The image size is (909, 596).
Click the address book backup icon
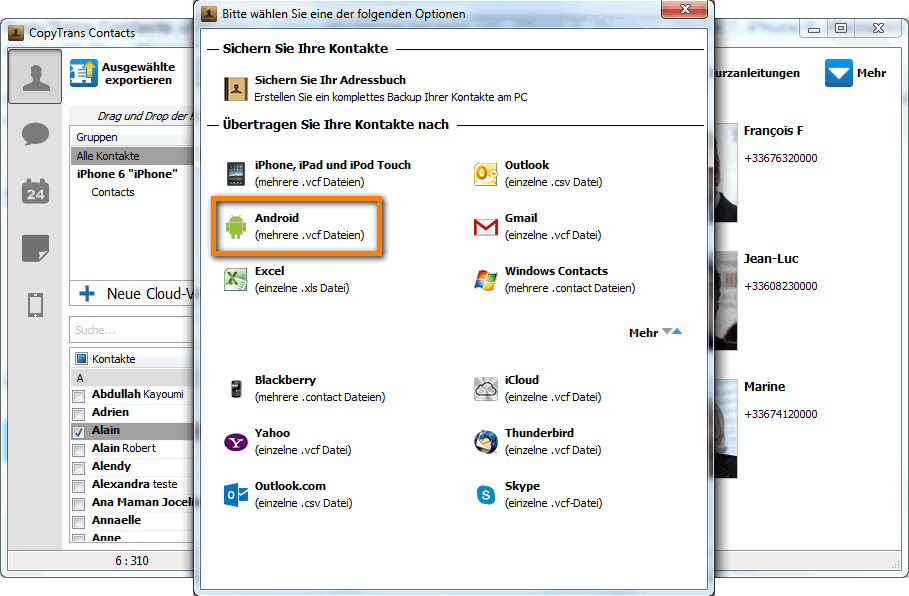pyautogui.click(x=235, y=89)
